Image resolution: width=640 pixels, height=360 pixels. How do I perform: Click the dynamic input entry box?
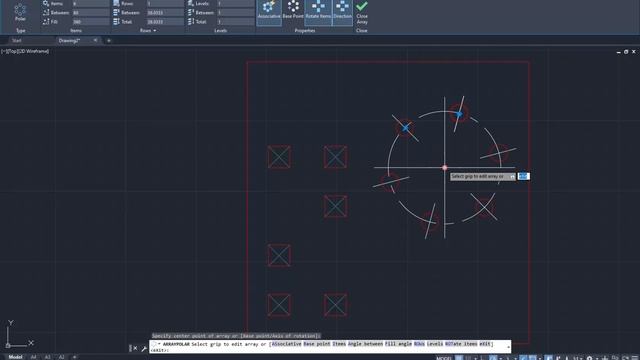pos(523,176)
